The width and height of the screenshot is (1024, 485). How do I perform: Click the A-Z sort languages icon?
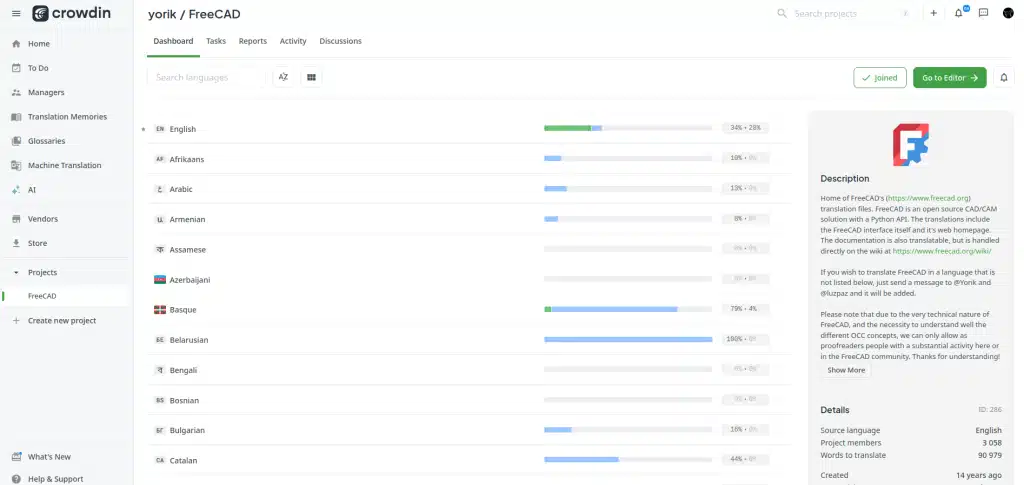click(283, 77)
